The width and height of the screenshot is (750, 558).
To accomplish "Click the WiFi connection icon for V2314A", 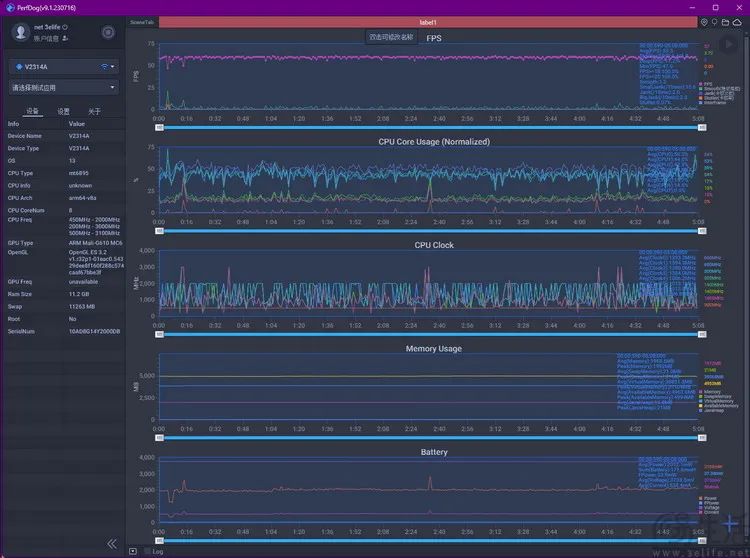I will pos(103,66).
